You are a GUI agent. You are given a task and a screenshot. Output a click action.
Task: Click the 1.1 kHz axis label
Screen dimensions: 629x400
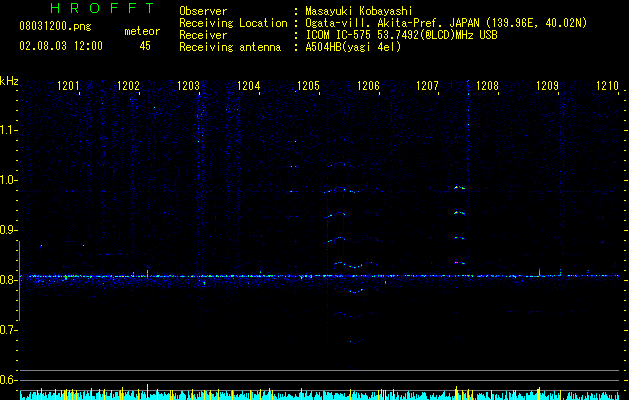click(x=9, y=130)
